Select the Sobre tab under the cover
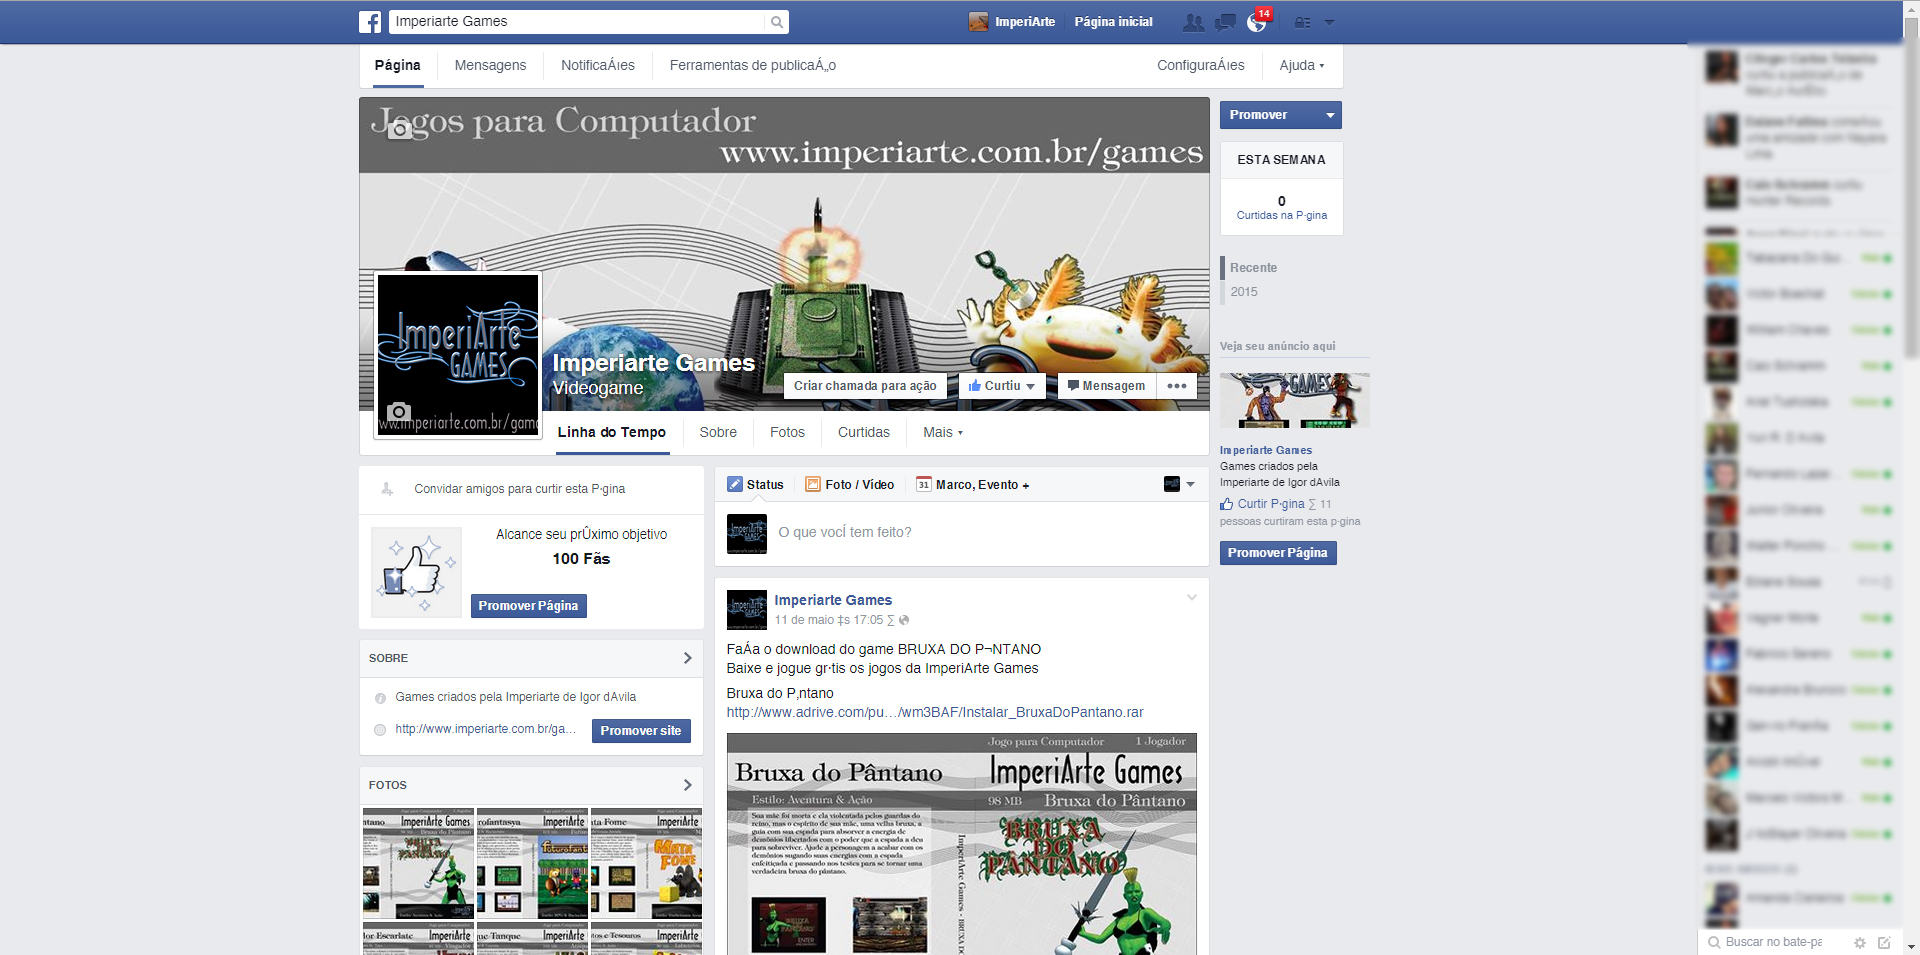Image resolution: width=1920 pixels, height=955 pixels. point(718,433)
